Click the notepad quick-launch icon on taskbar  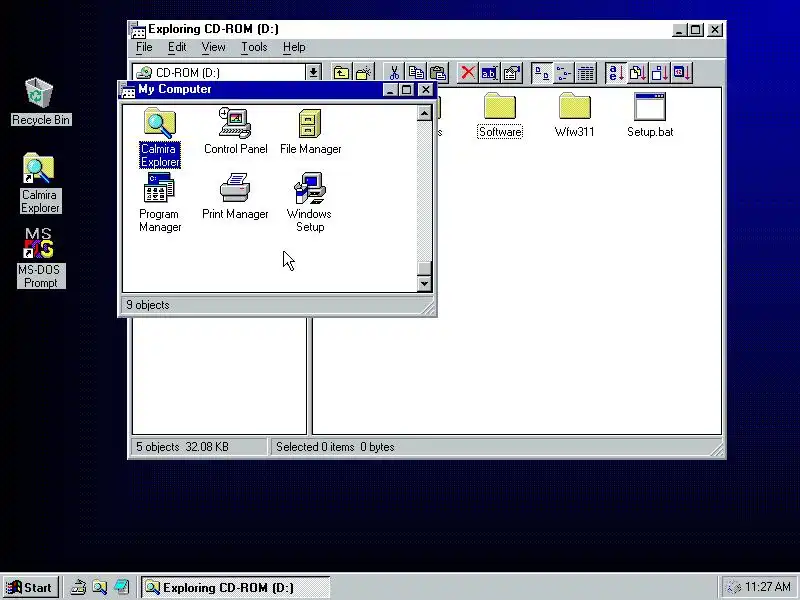pos(121,587)
